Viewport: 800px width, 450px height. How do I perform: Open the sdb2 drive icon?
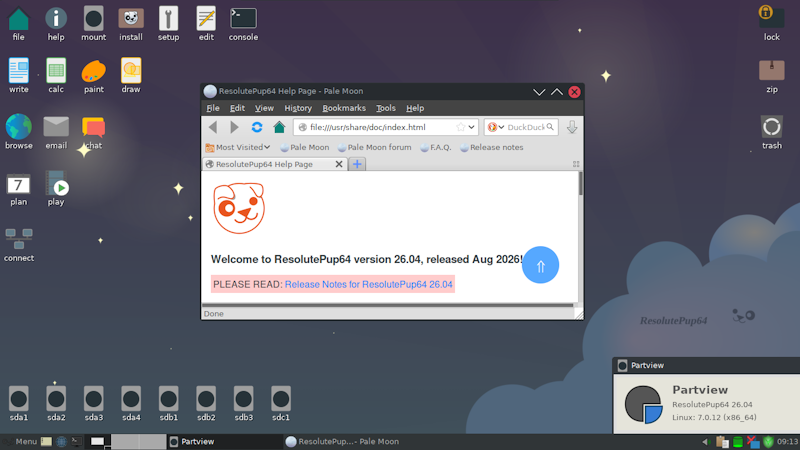tap(206, 399)
